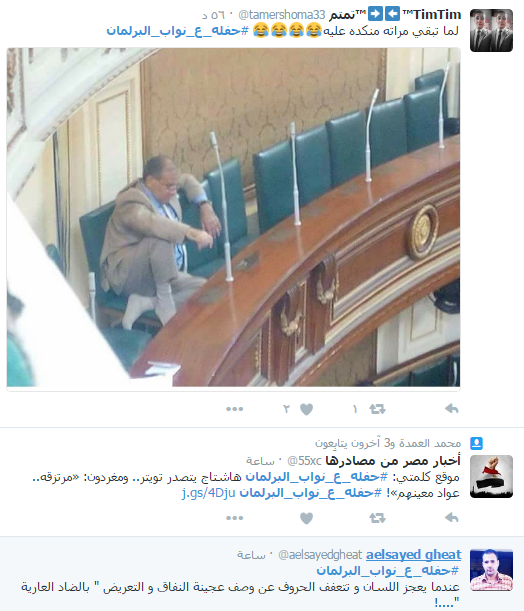The width and height of the screenshot is (524, 611).
Task: Open the @aelsayedgheat tweet timestamp ساعة
Action: (x=251, y=555)
